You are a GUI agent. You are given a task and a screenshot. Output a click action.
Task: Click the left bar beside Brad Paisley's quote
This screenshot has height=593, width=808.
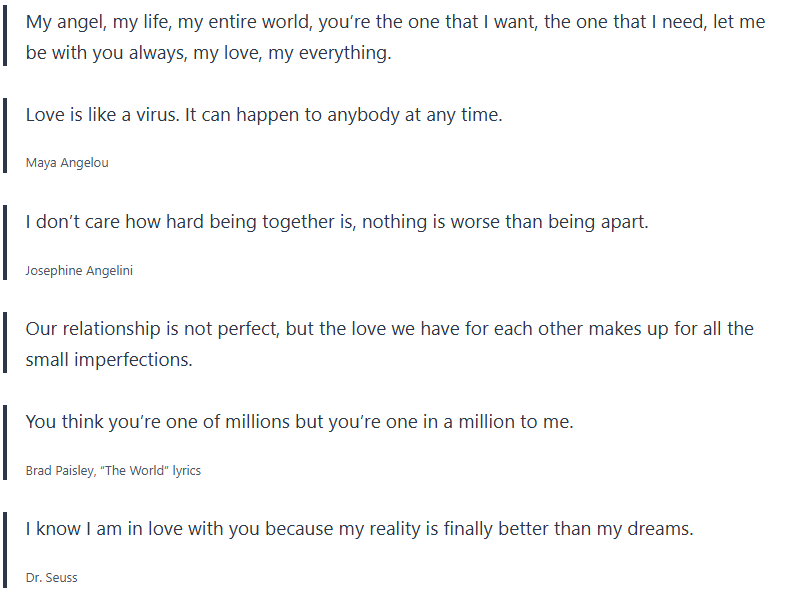(5, 442)
